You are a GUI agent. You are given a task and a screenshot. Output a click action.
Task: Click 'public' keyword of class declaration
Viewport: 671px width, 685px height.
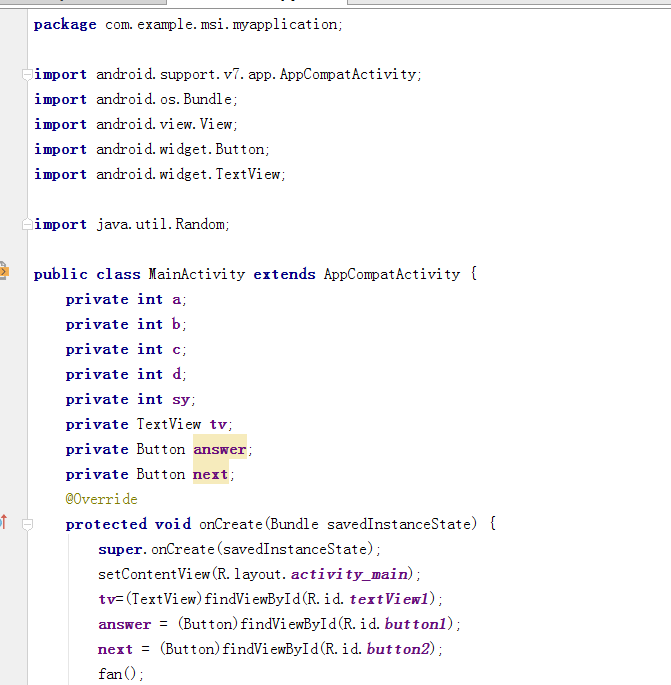coord(61,274)
